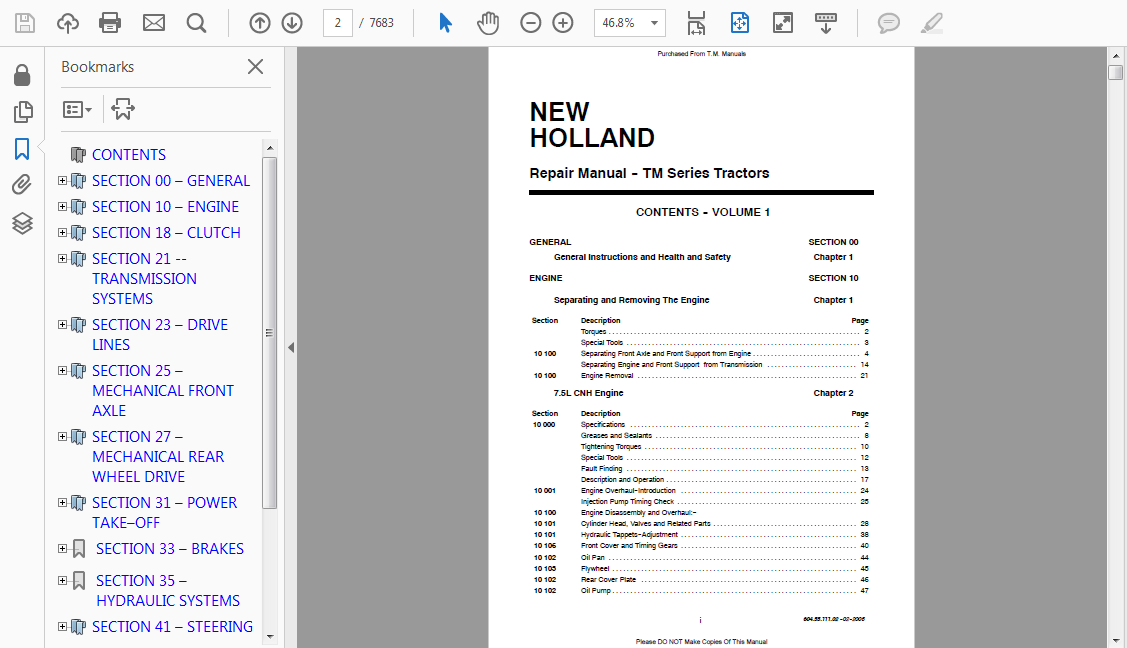
Task: Jump to SECTION 00 – GENERAL
Action: coord(171,180)
